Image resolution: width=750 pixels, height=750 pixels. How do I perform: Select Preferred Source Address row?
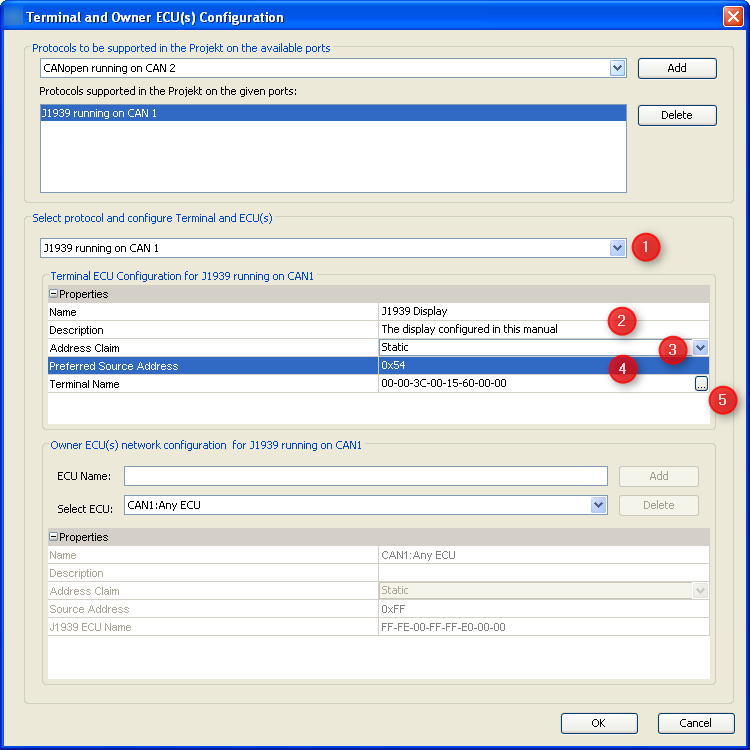pos(378,366)
